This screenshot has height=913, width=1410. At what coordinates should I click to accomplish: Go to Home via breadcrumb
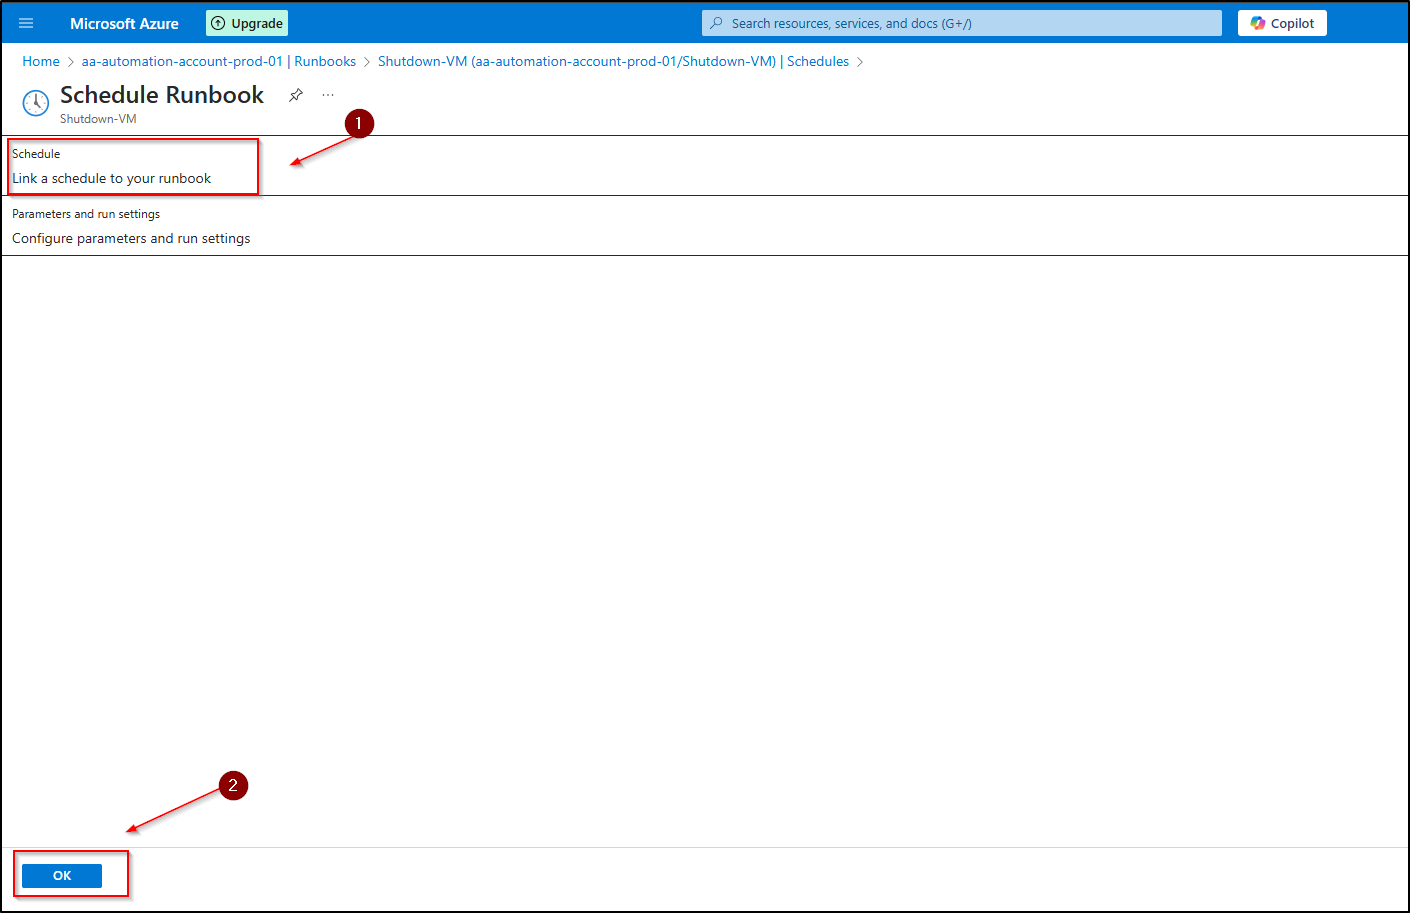tap(41, 61)
